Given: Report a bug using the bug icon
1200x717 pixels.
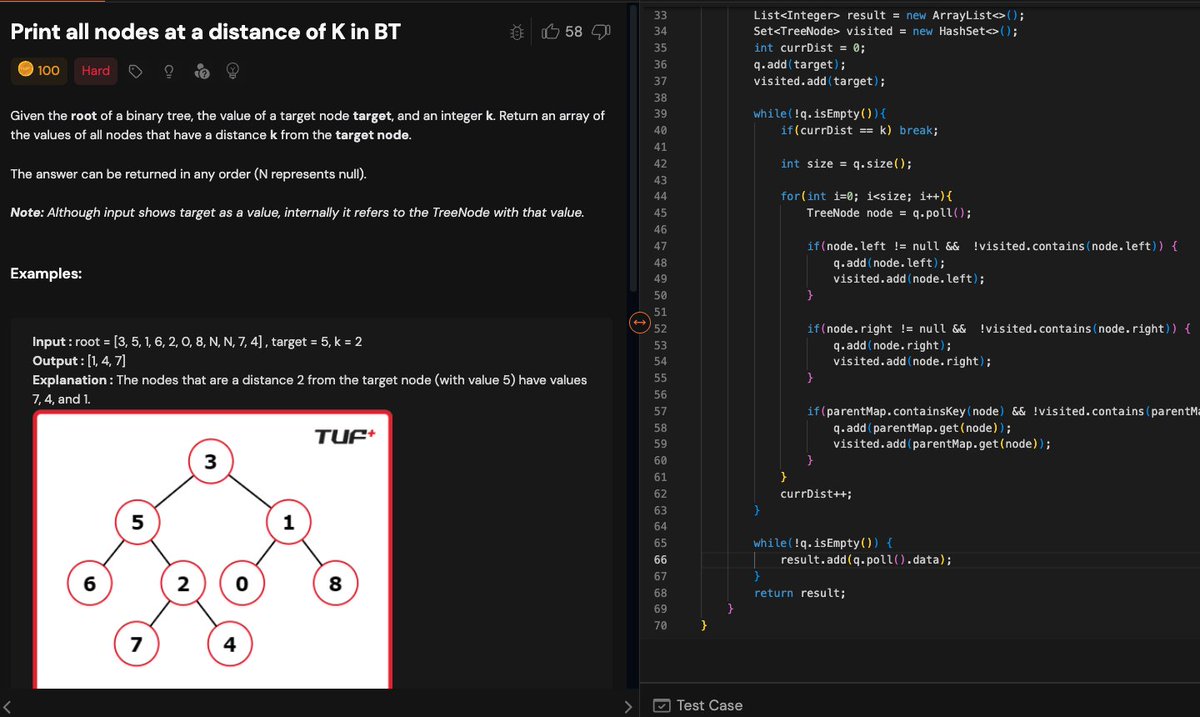Looking at the screenshot, I should (x=517, y=32).
